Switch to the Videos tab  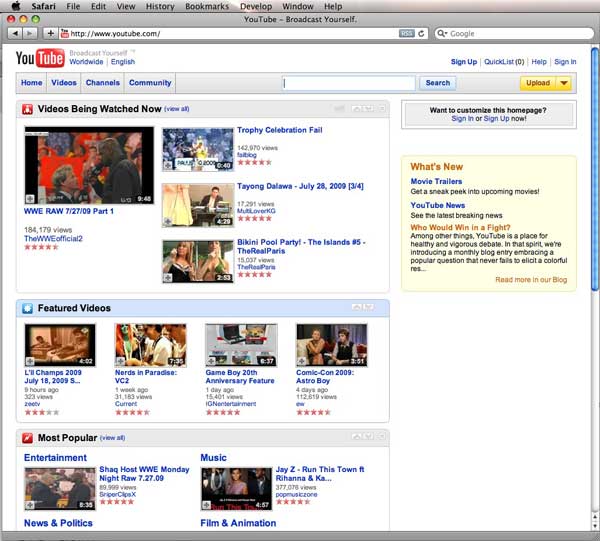tap(64, 83)
